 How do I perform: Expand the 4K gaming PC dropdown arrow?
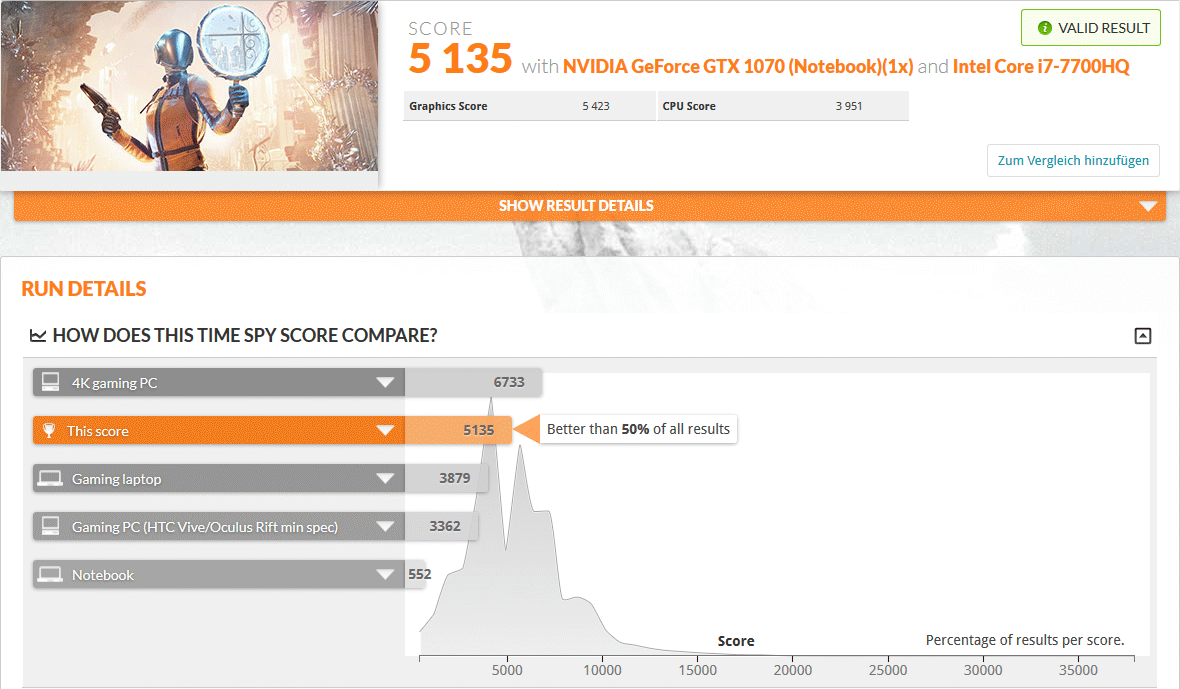coord(385,383)
